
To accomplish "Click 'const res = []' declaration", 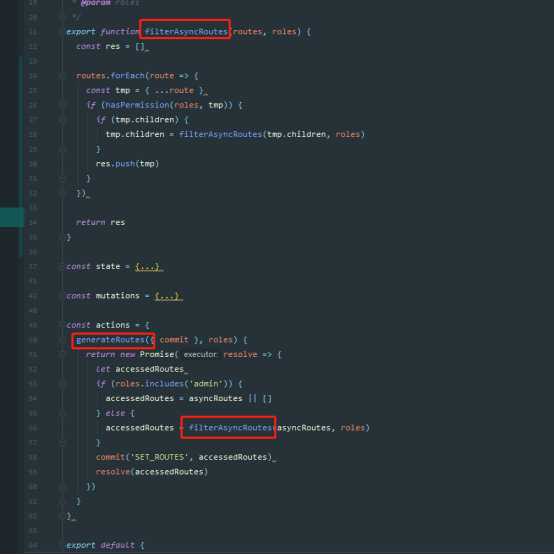I will [110, 47].
